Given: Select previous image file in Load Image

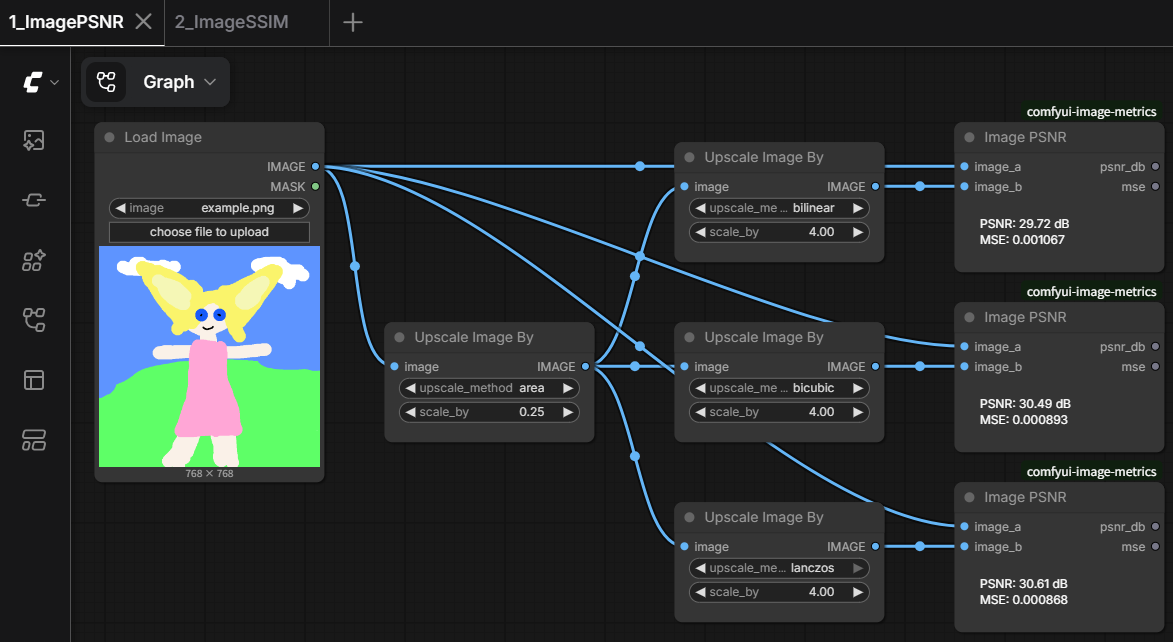Looking at the screenshot, I should click(120, 208).
